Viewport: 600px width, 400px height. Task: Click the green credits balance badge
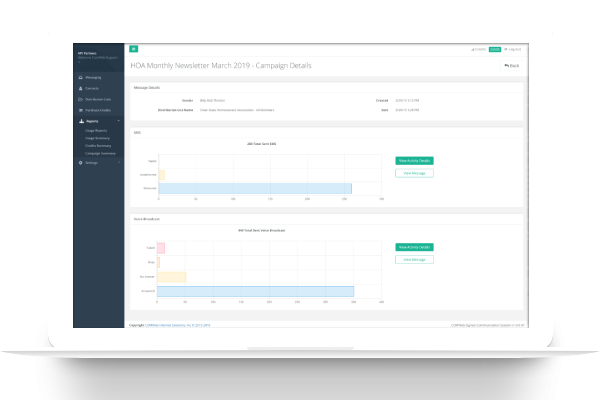point(494,48)
